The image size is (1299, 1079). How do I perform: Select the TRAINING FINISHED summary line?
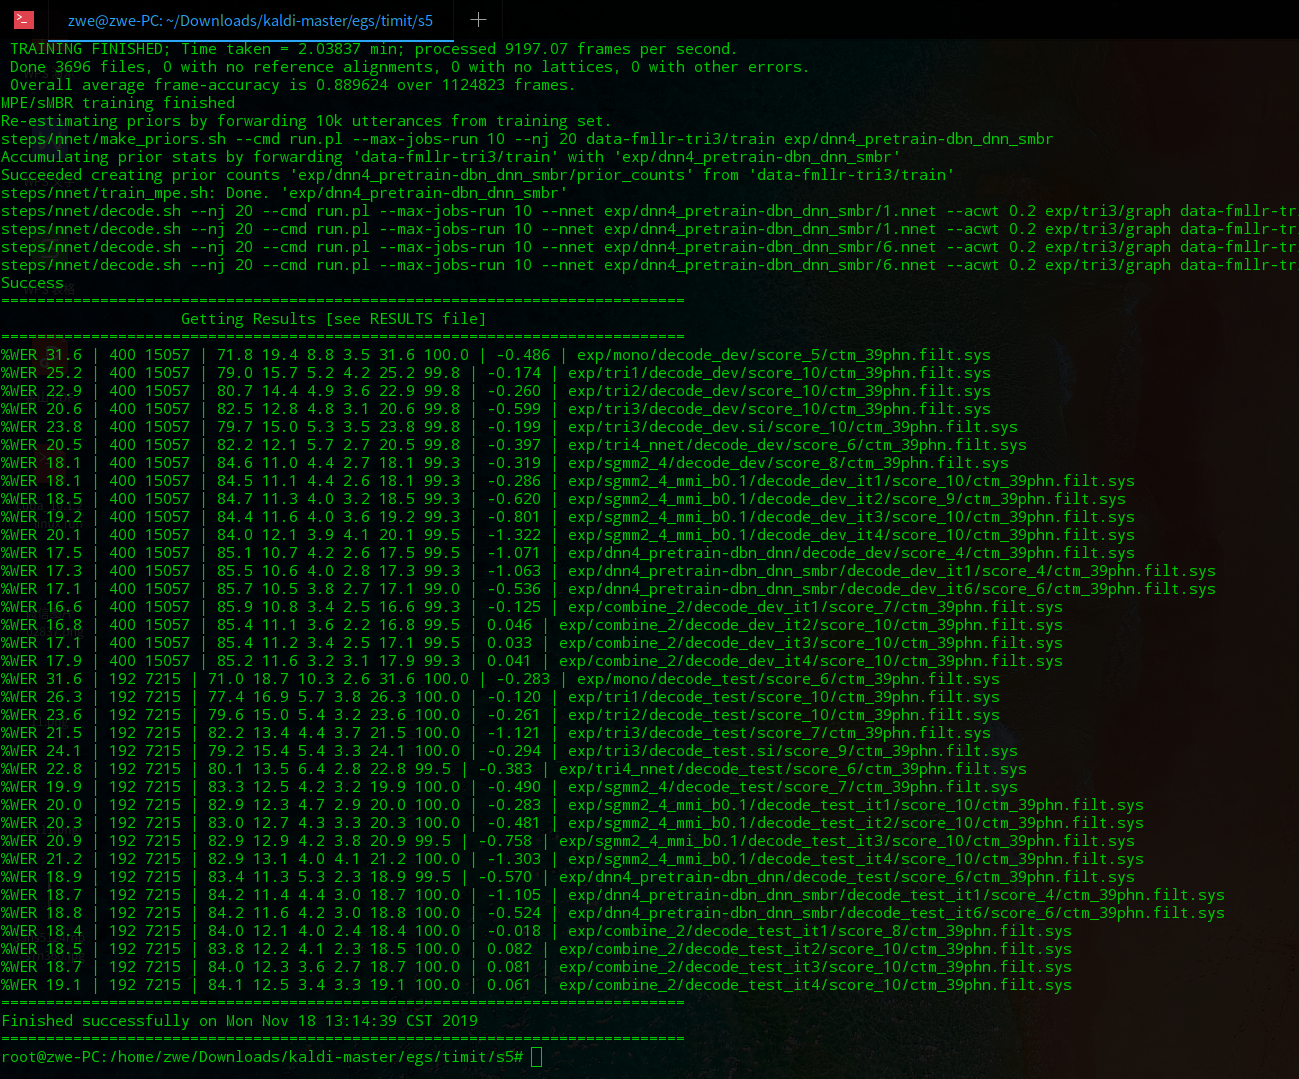point(370,47)
